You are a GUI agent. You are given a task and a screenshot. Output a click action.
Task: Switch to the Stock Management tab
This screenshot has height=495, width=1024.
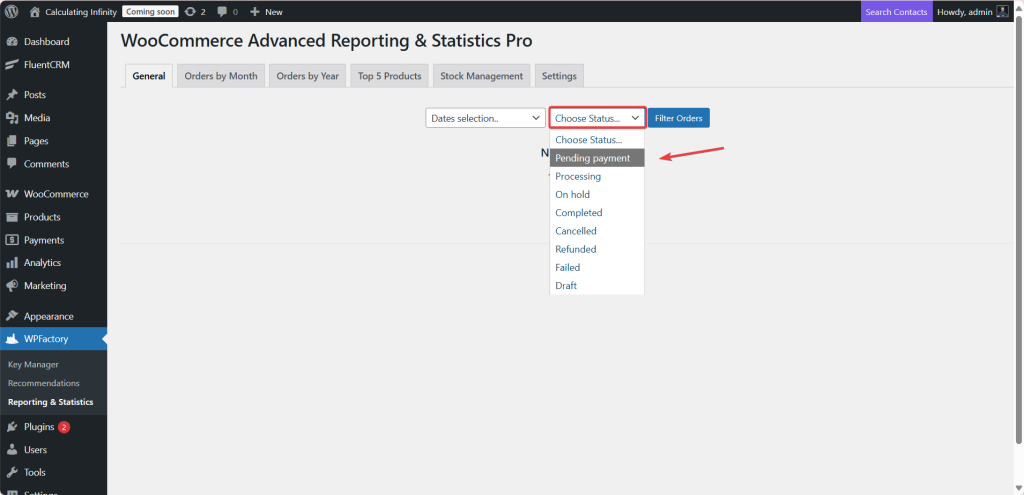(481, 76)
